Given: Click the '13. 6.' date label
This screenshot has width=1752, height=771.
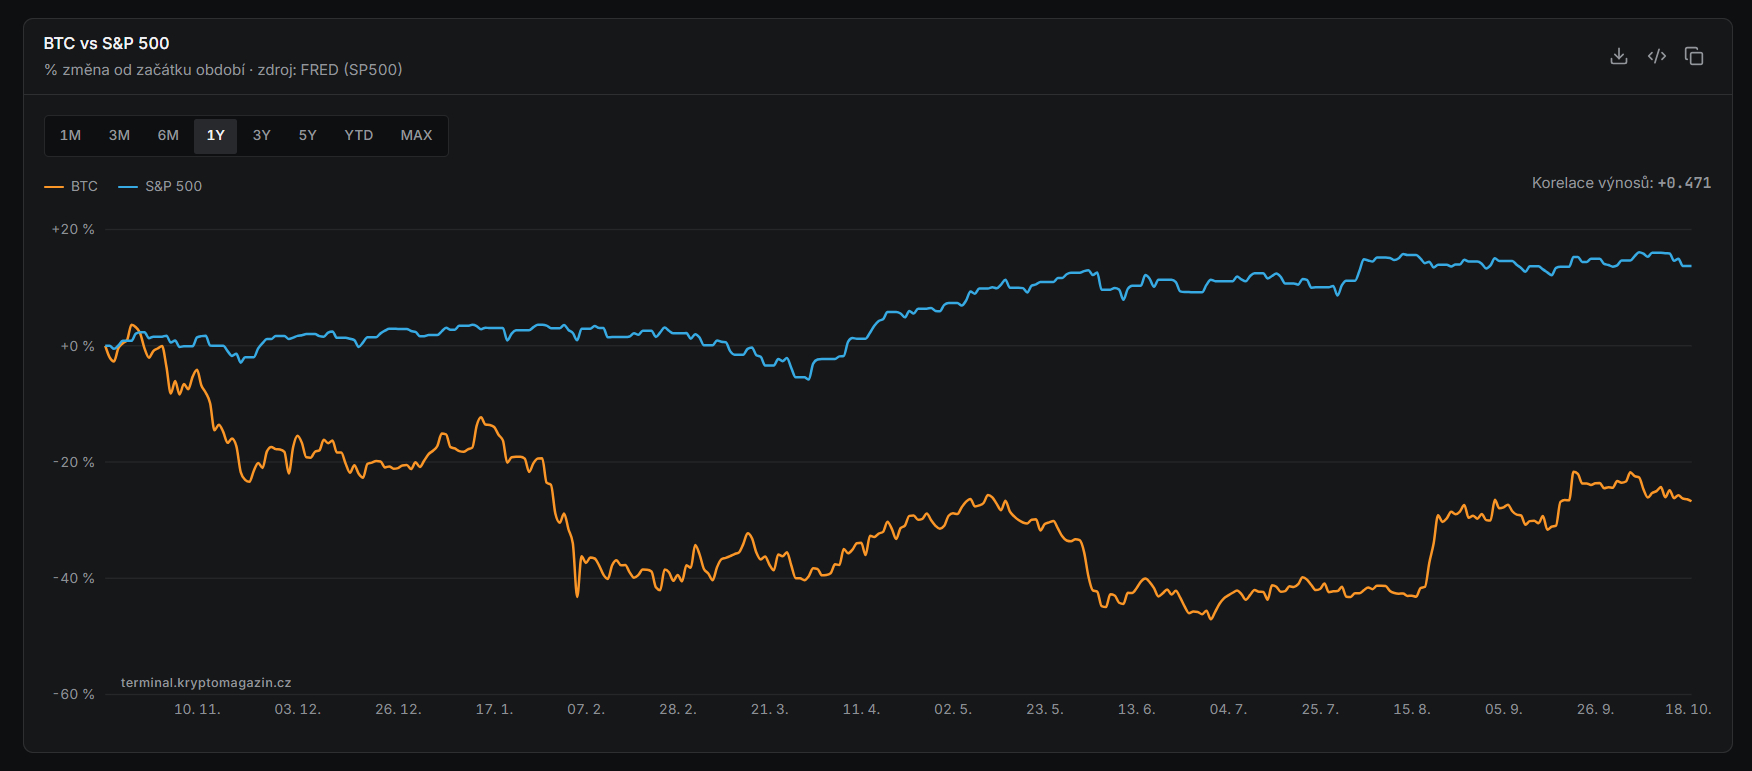Looking at the screenshot, I should (1136, 709).
